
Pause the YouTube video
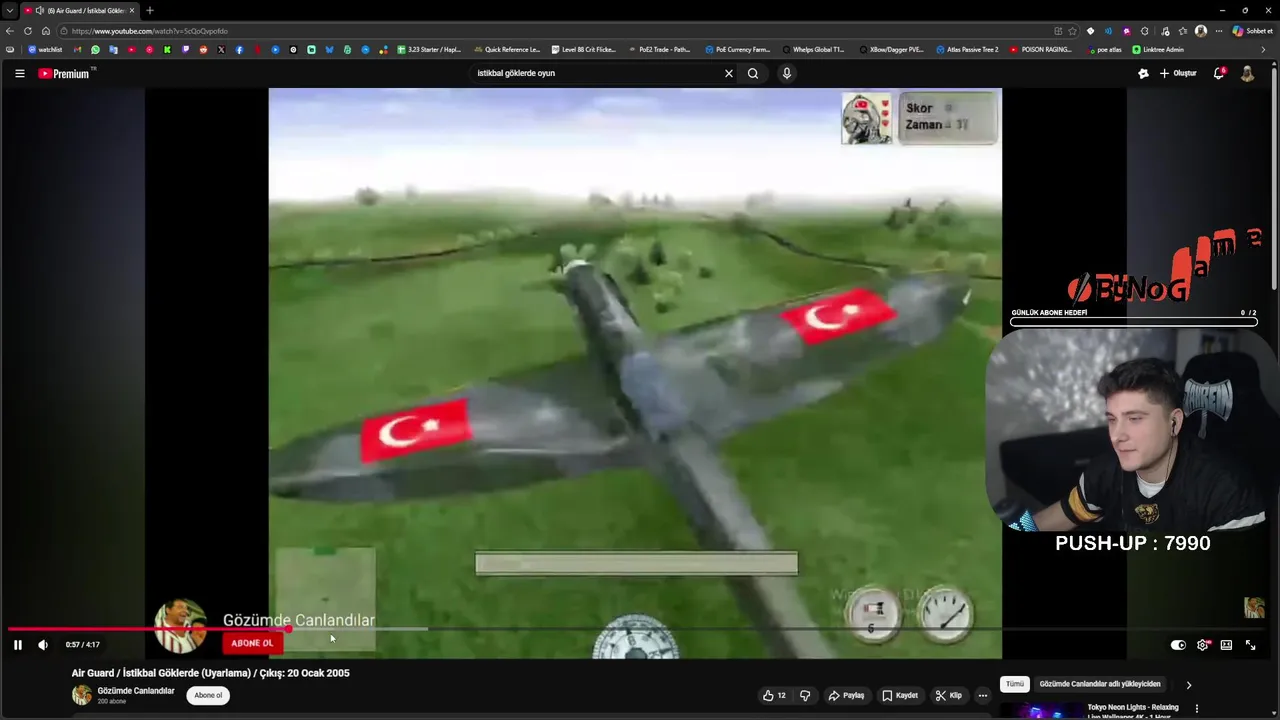17,645
